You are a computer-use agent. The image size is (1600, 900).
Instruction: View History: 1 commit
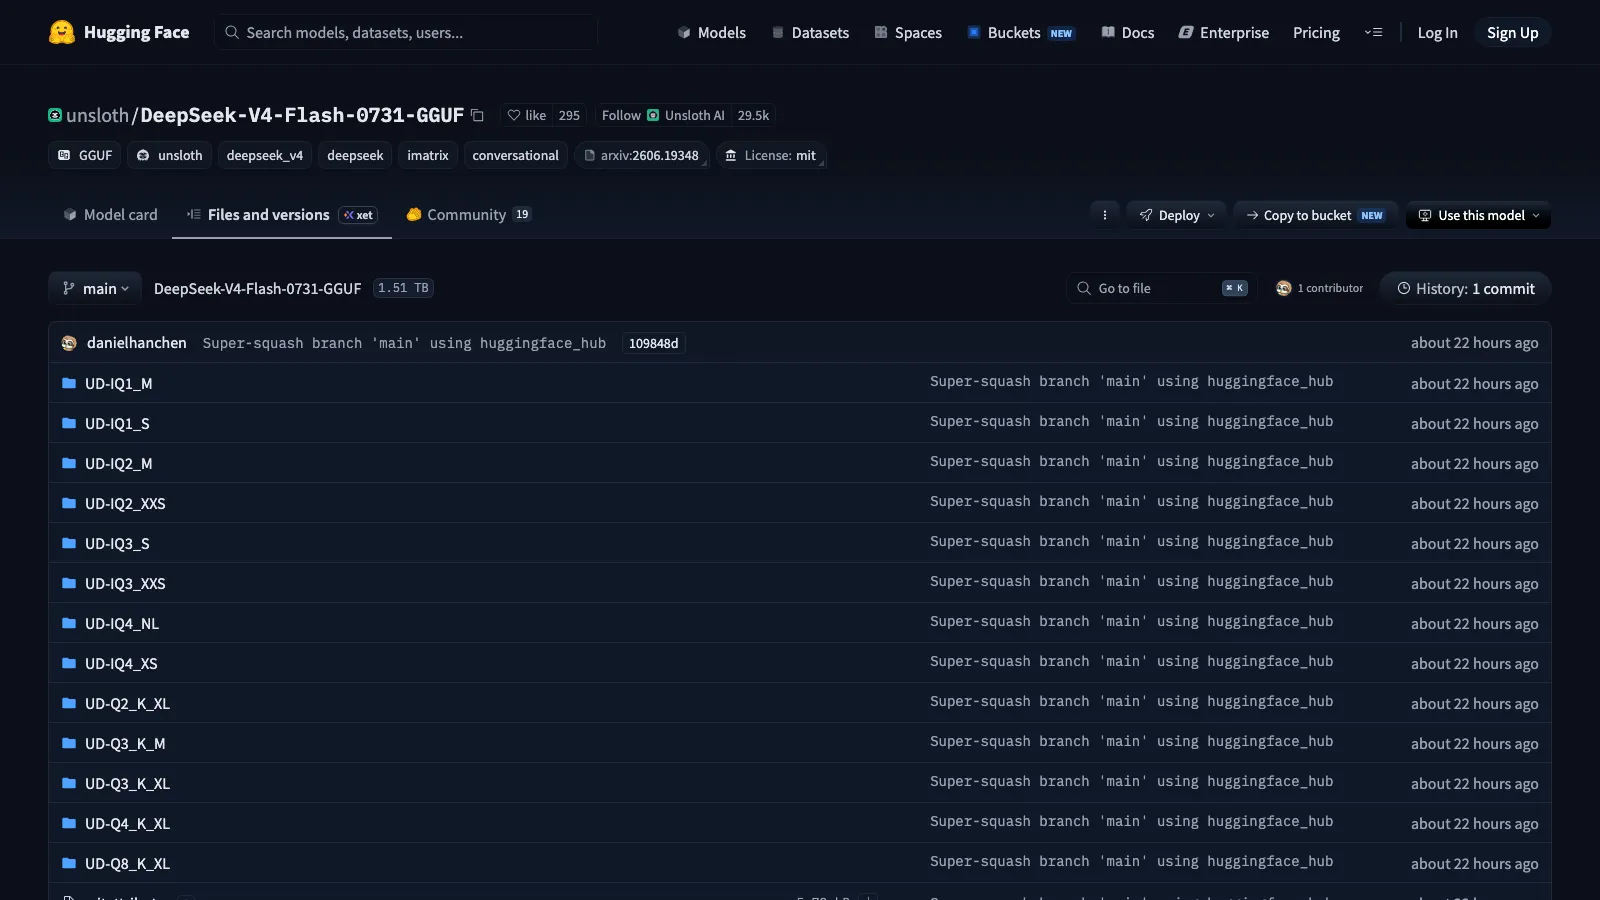(x=1465, y=288)
